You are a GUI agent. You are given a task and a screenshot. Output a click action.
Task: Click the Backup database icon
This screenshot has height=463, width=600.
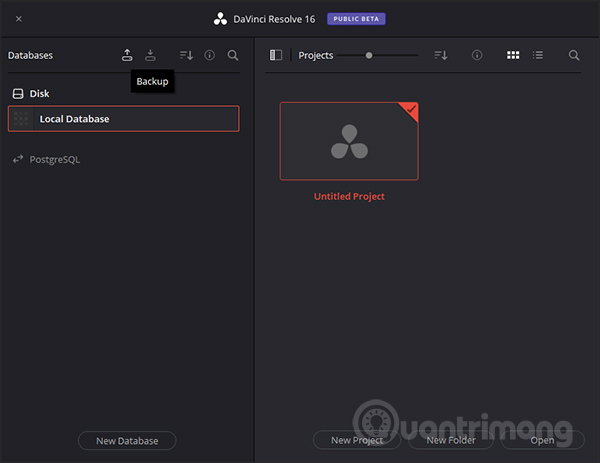pos(127,55)
